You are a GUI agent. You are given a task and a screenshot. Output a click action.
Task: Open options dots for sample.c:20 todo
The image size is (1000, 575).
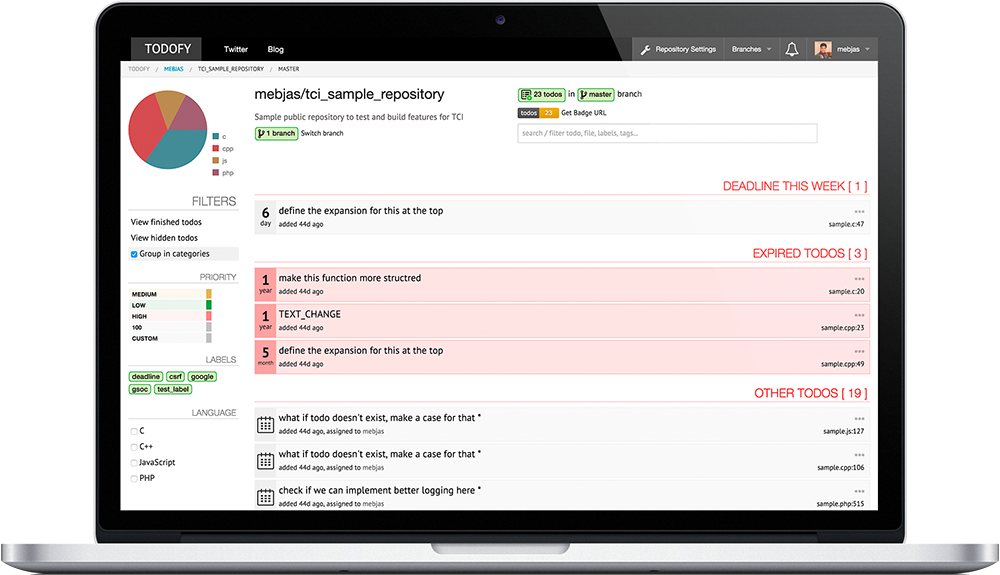pyautogui.click(x=859, y=279)
